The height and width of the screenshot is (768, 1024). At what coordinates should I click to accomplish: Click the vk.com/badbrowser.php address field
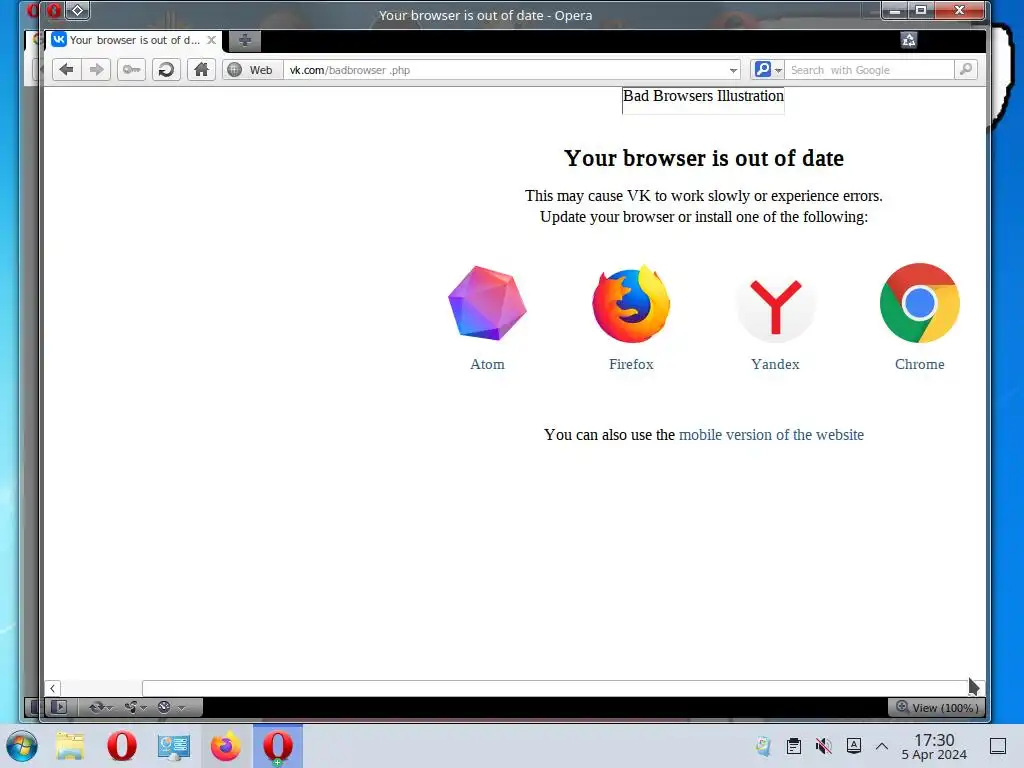[x=505, y=70]
